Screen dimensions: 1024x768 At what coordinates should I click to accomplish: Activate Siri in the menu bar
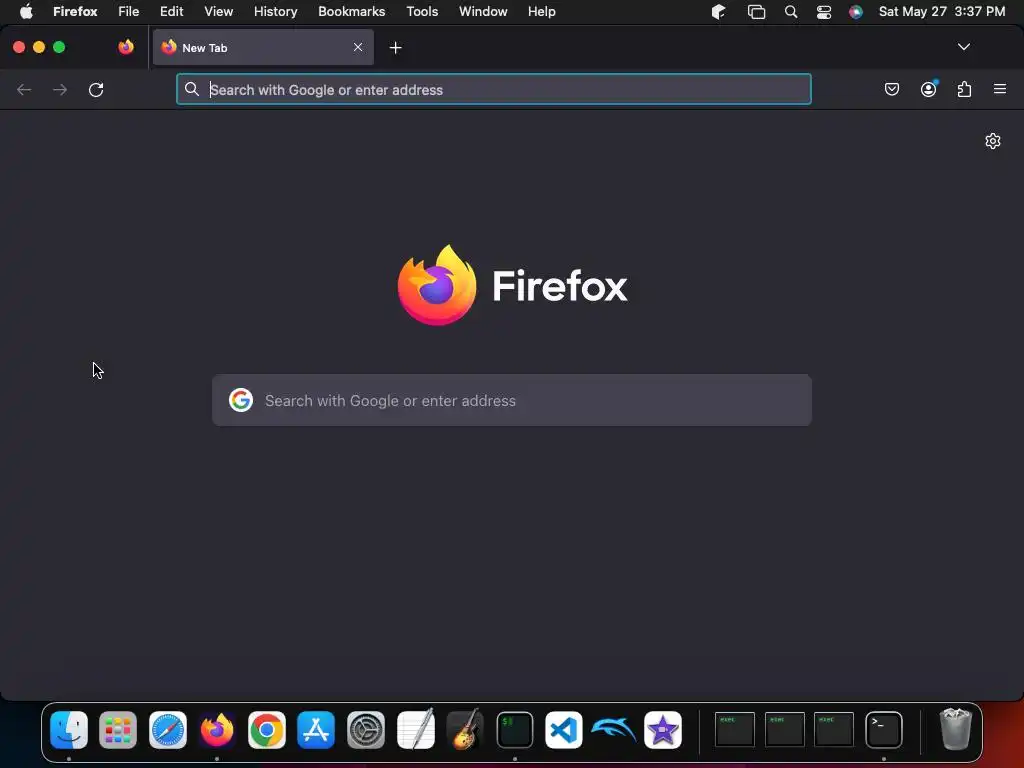856,12
